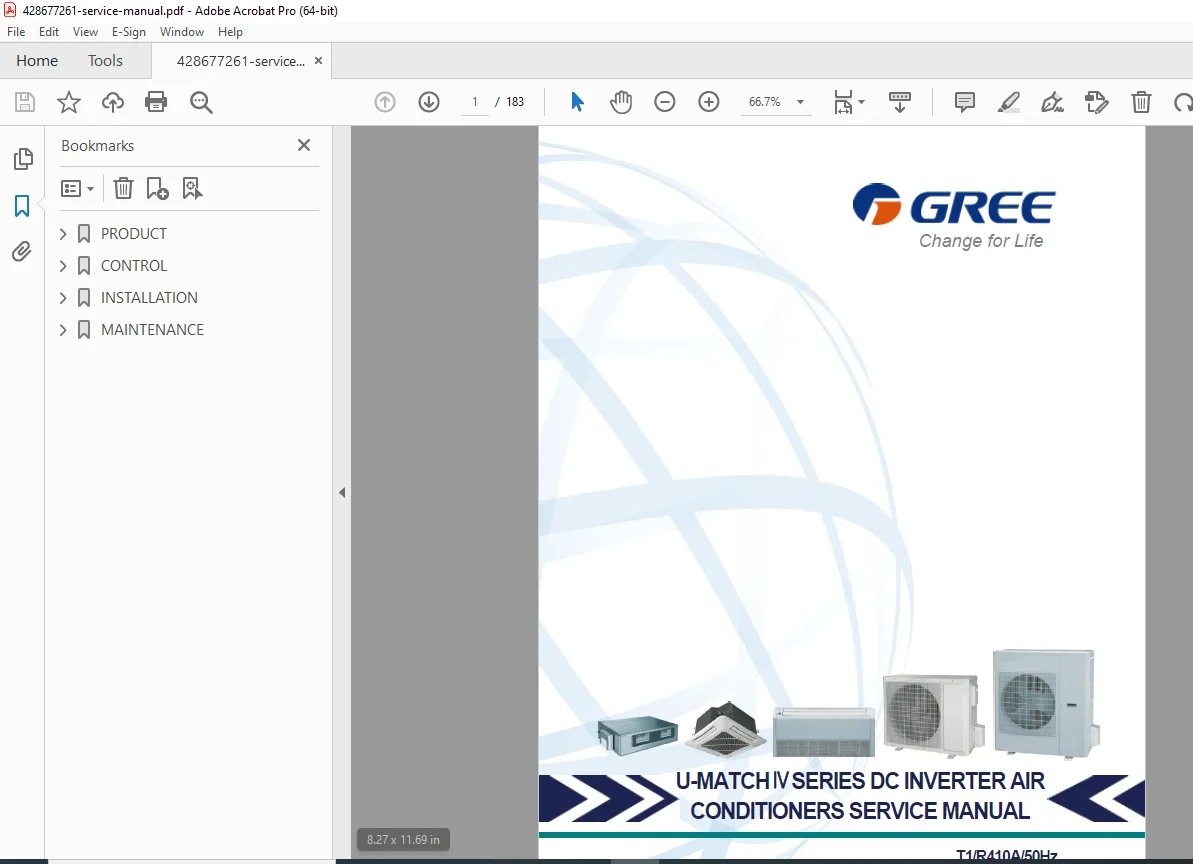This screenshot has height=864, width=1193.
Task: Open the Edit menu
Action: [49, 32]
